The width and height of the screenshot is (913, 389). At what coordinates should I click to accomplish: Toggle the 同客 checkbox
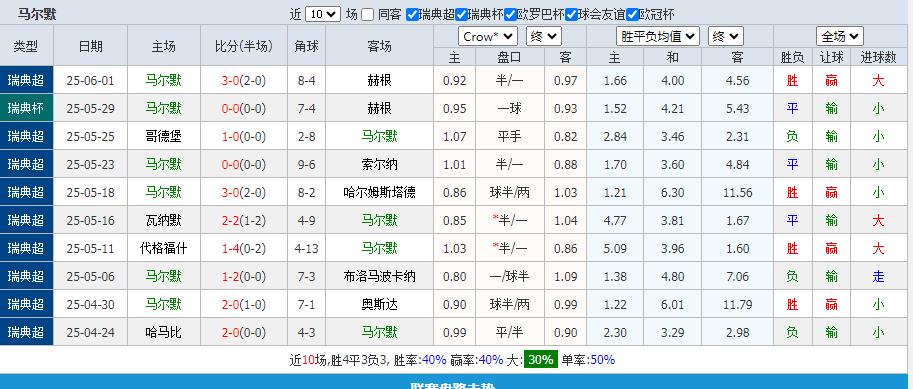click(x=367, y=15)
